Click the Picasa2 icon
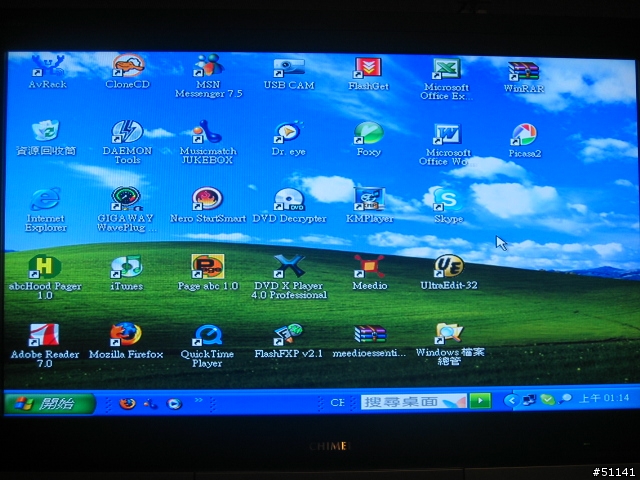This screenshot has height=480, width=640. pyautogui.click(x=525, y=141)
